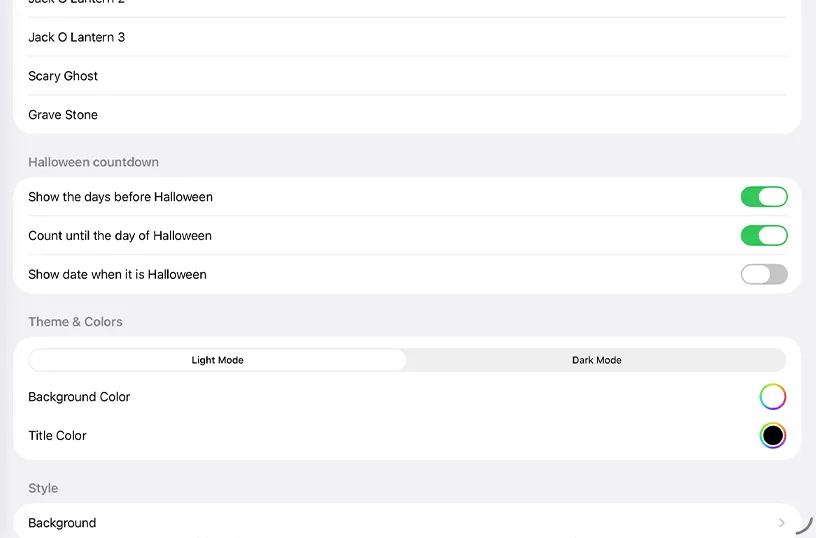
Task: Open the Title Color picker well
Action: tap(773, 435)
